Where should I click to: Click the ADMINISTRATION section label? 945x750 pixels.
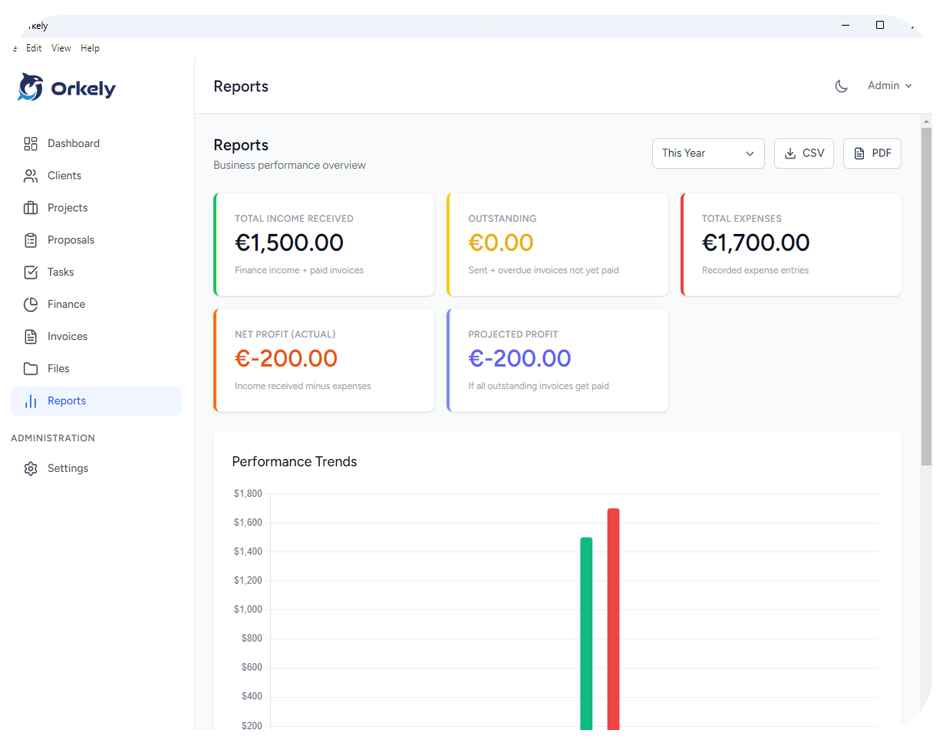click(53, 438)
